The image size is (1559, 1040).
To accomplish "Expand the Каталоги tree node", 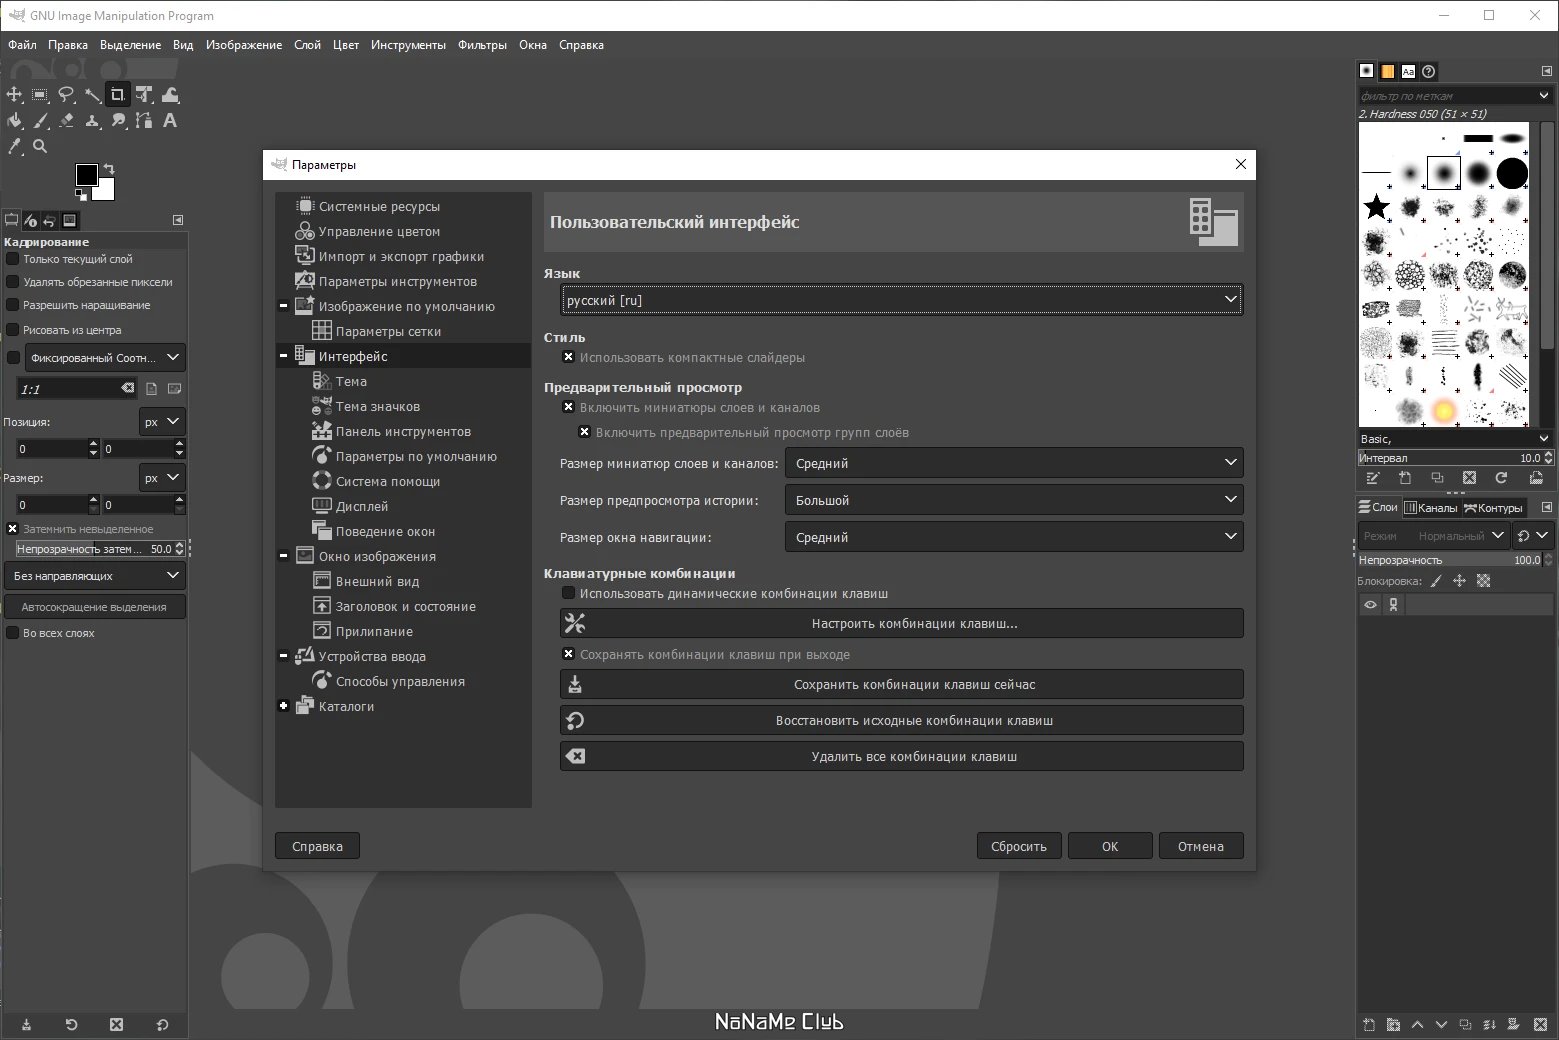I will pos(284,706).
